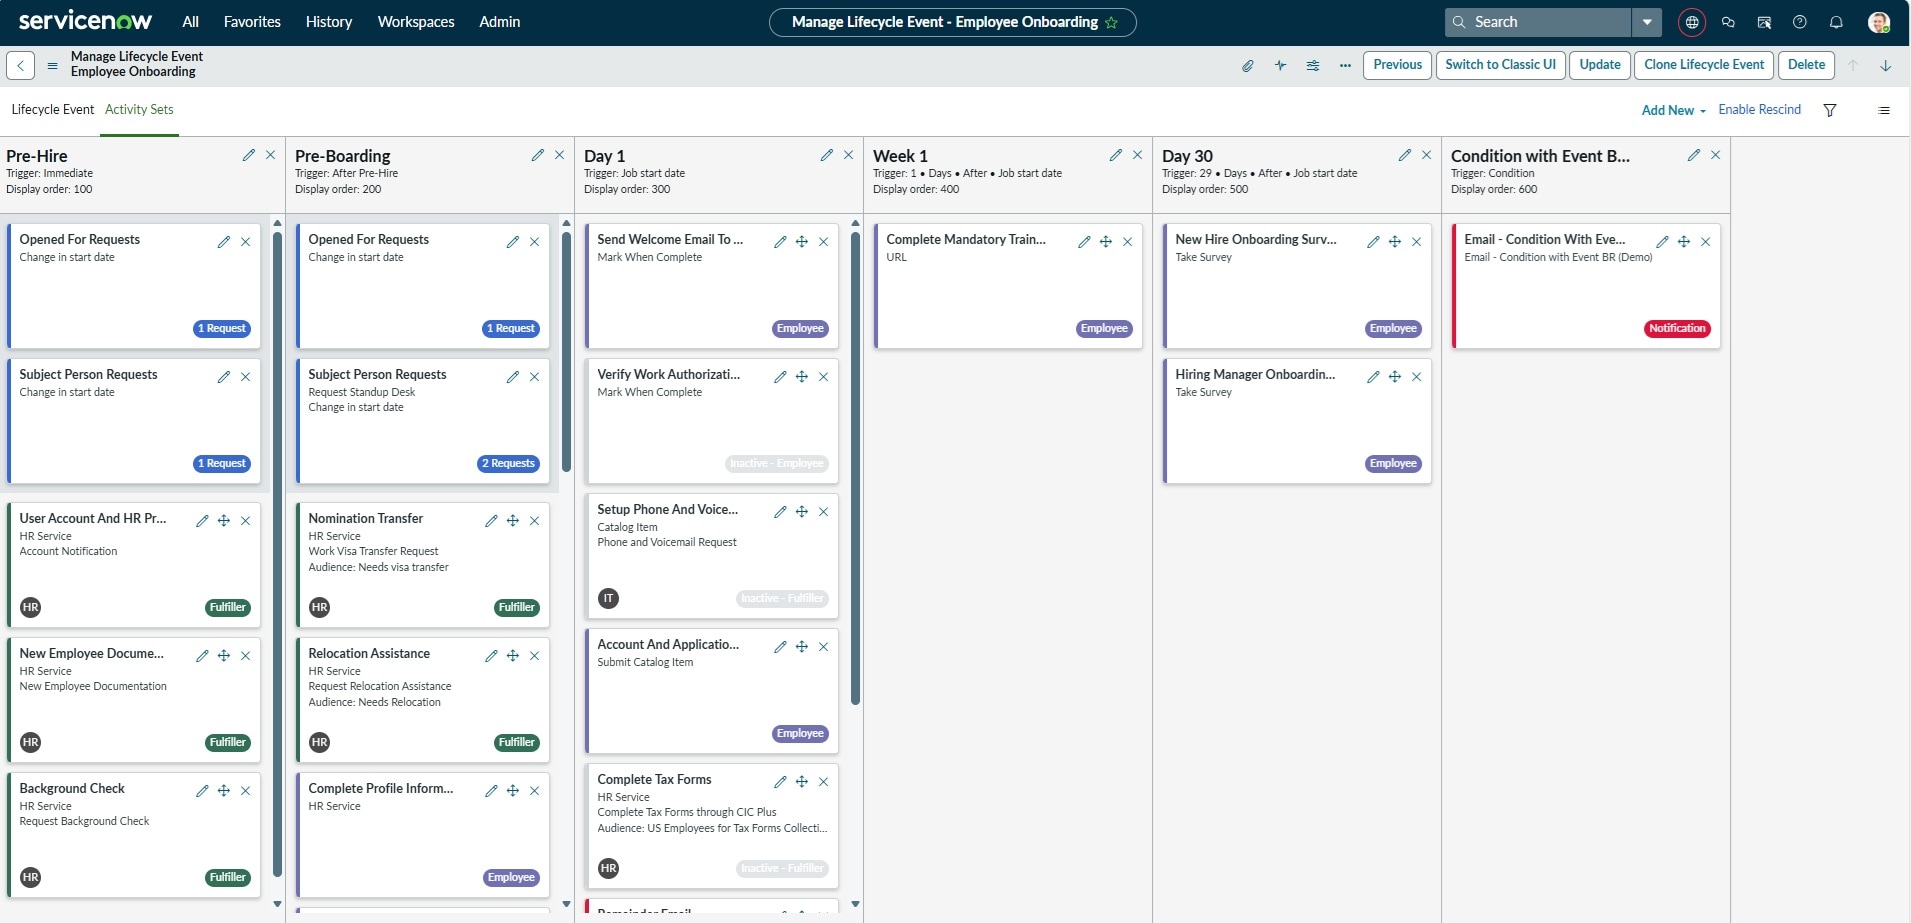Open the Workspaces menu
This screenshot has height=923, width=1911.
(416, 22)
